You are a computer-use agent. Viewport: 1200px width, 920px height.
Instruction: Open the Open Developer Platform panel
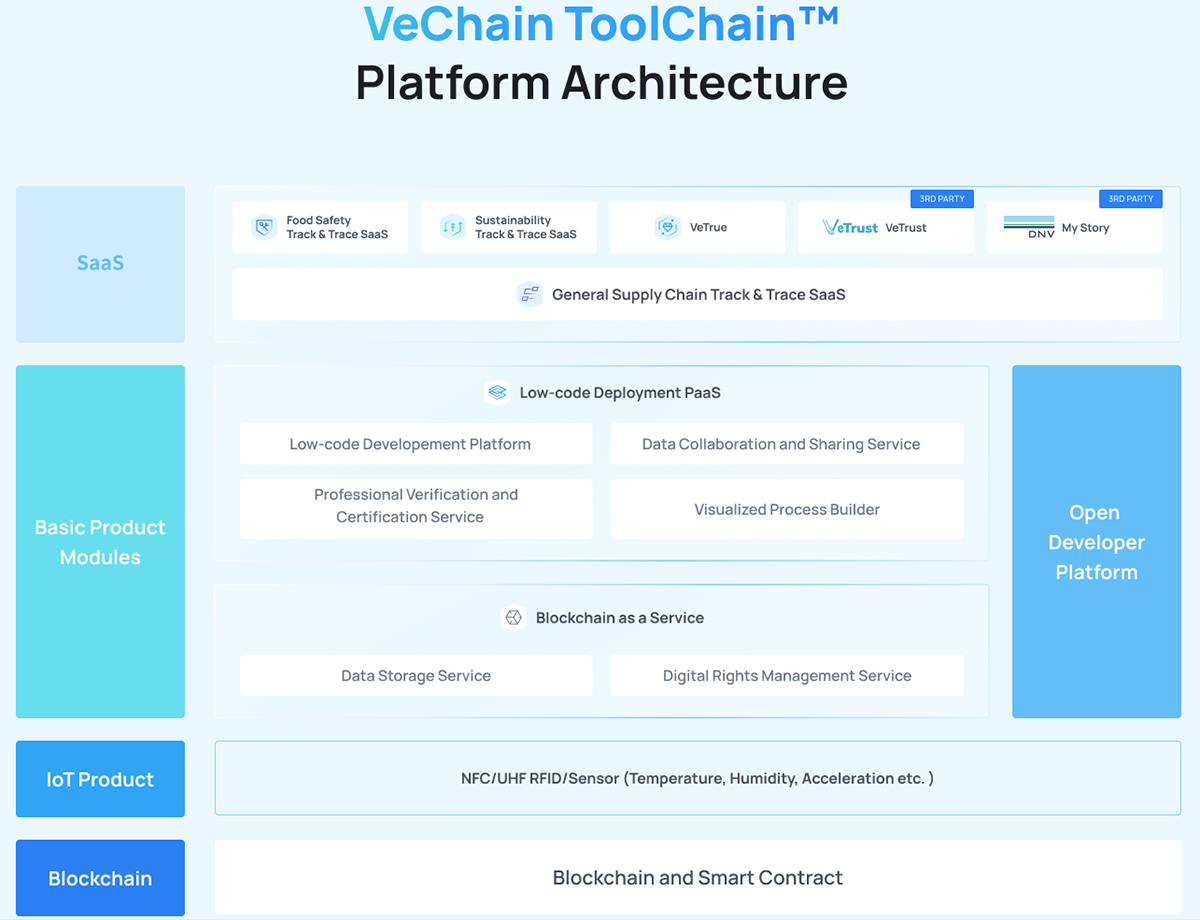point(1096,541)
